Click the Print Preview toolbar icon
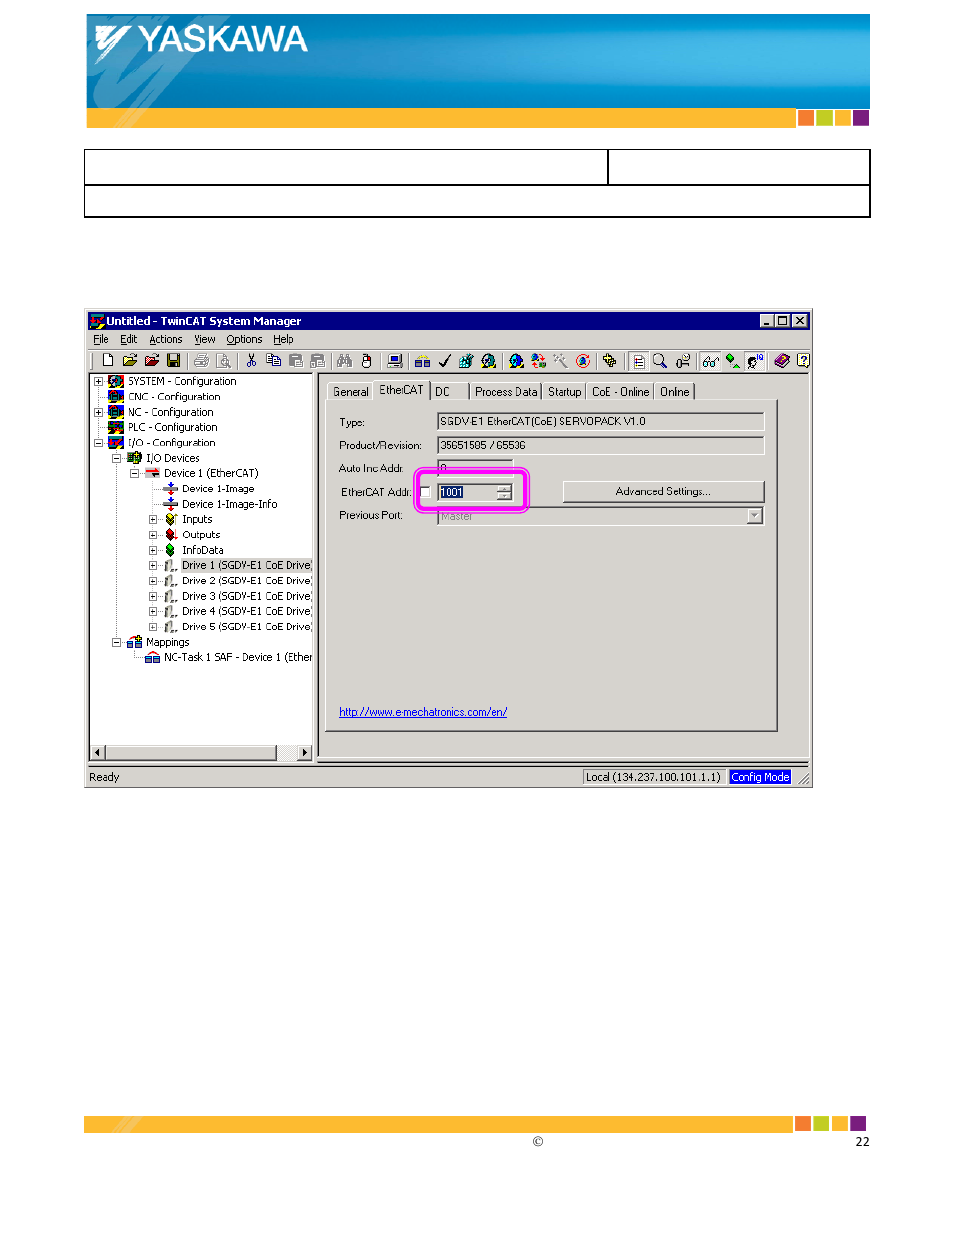 pos(223,361)
